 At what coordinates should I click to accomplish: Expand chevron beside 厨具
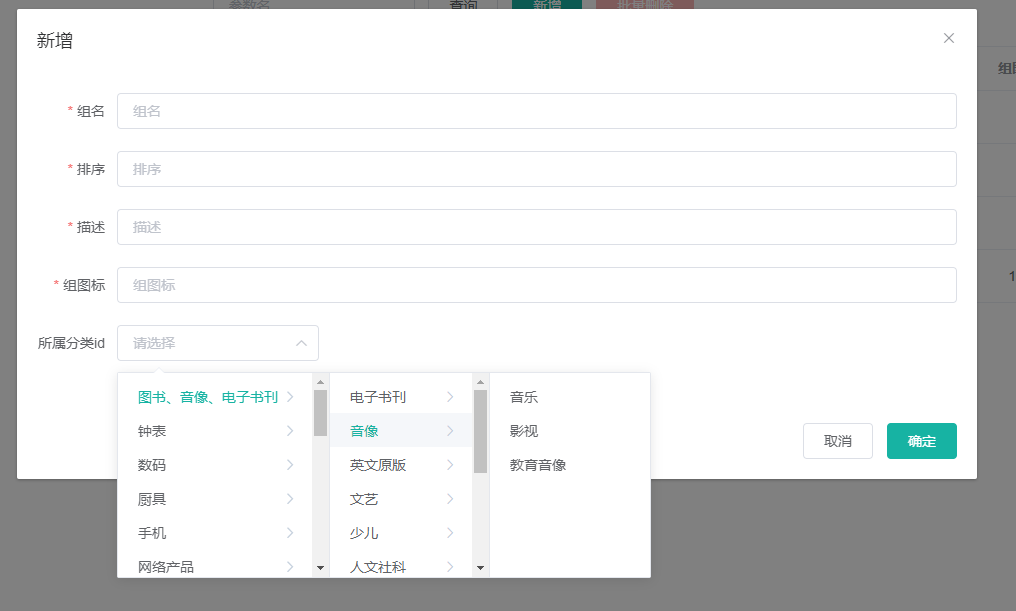[x=290, y=499]
